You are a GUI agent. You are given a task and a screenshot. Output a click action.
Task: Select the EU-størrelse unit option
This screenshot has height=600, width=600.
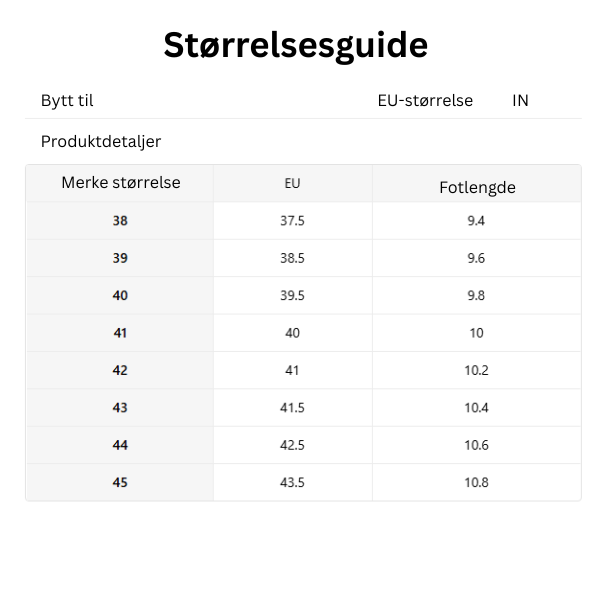pos(425,101)
